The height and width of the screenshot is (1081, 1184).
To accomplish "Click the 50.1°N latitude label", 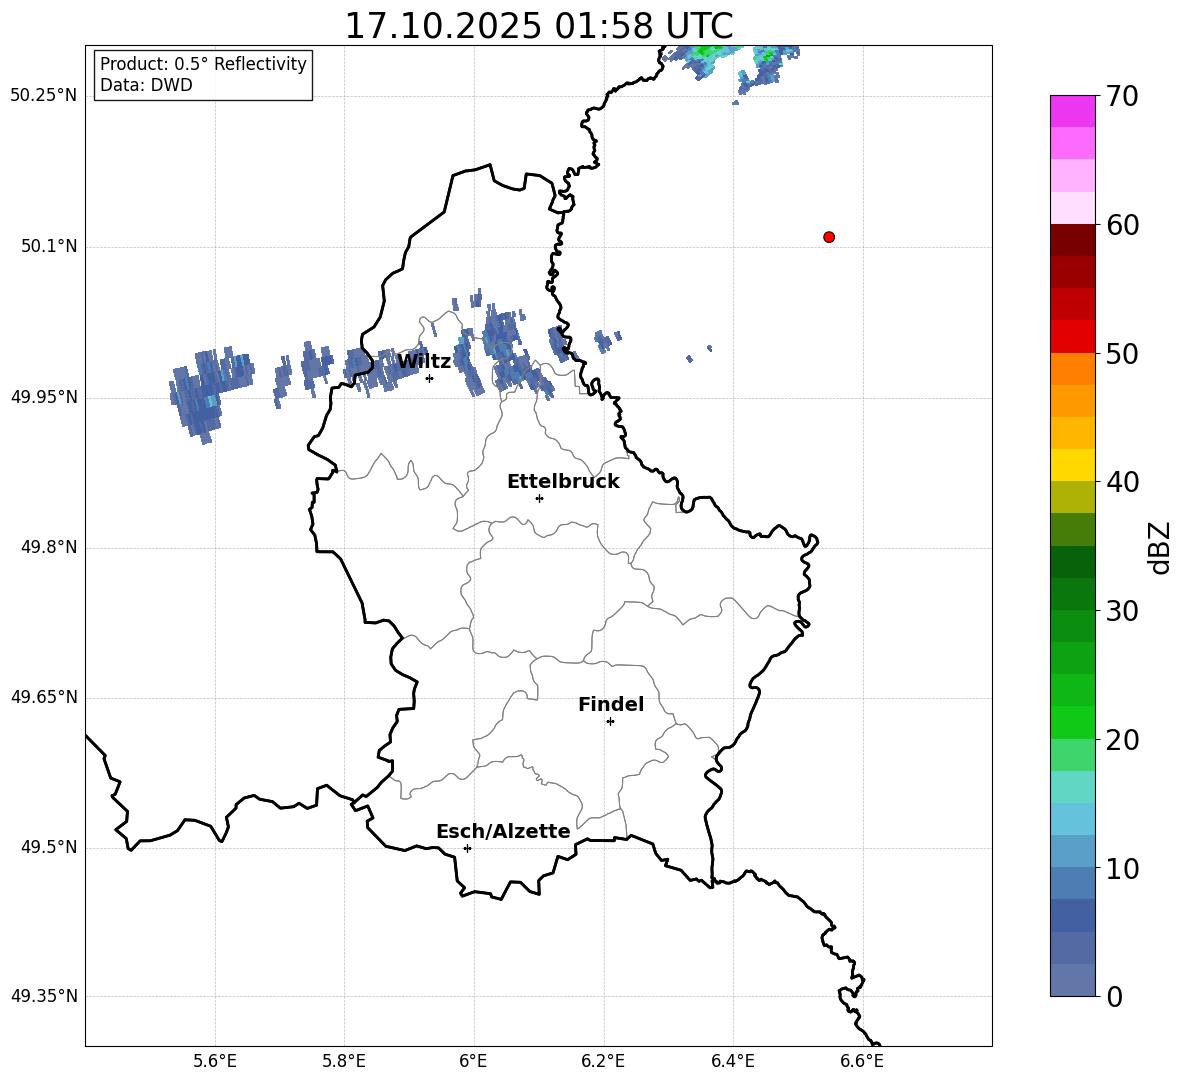I will tap(49, 246).
